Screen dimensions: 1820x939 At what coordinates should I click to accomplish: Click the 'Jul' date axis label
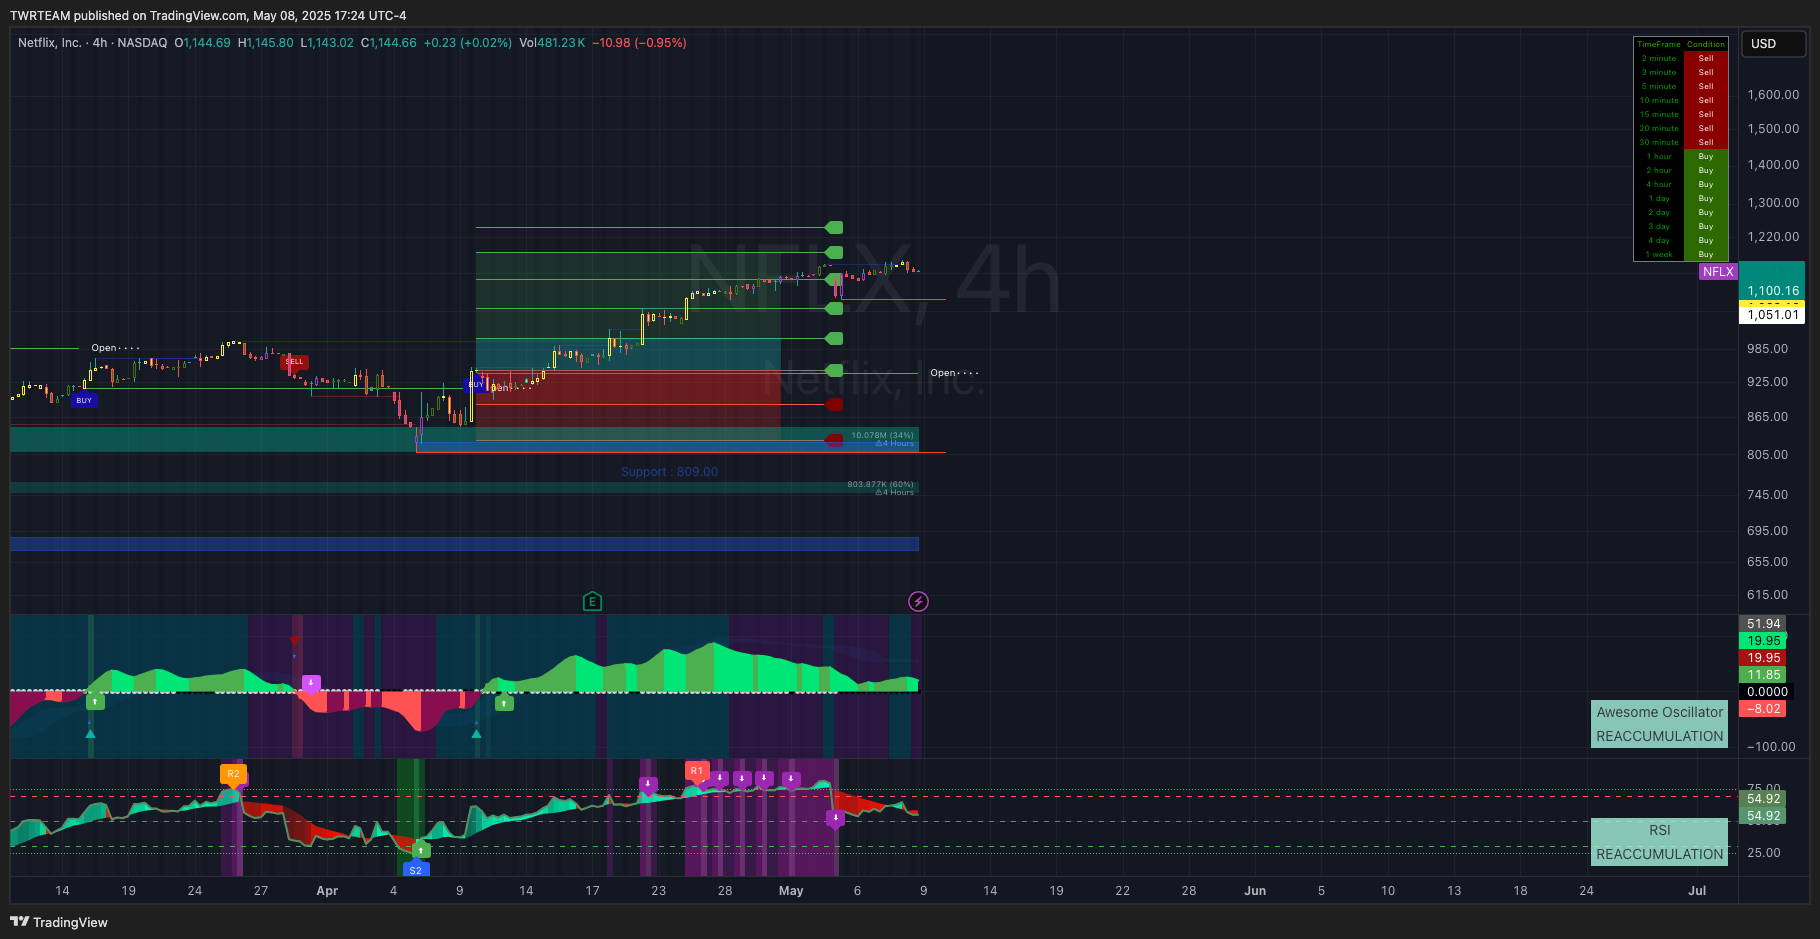click(x=1697, y=891)
